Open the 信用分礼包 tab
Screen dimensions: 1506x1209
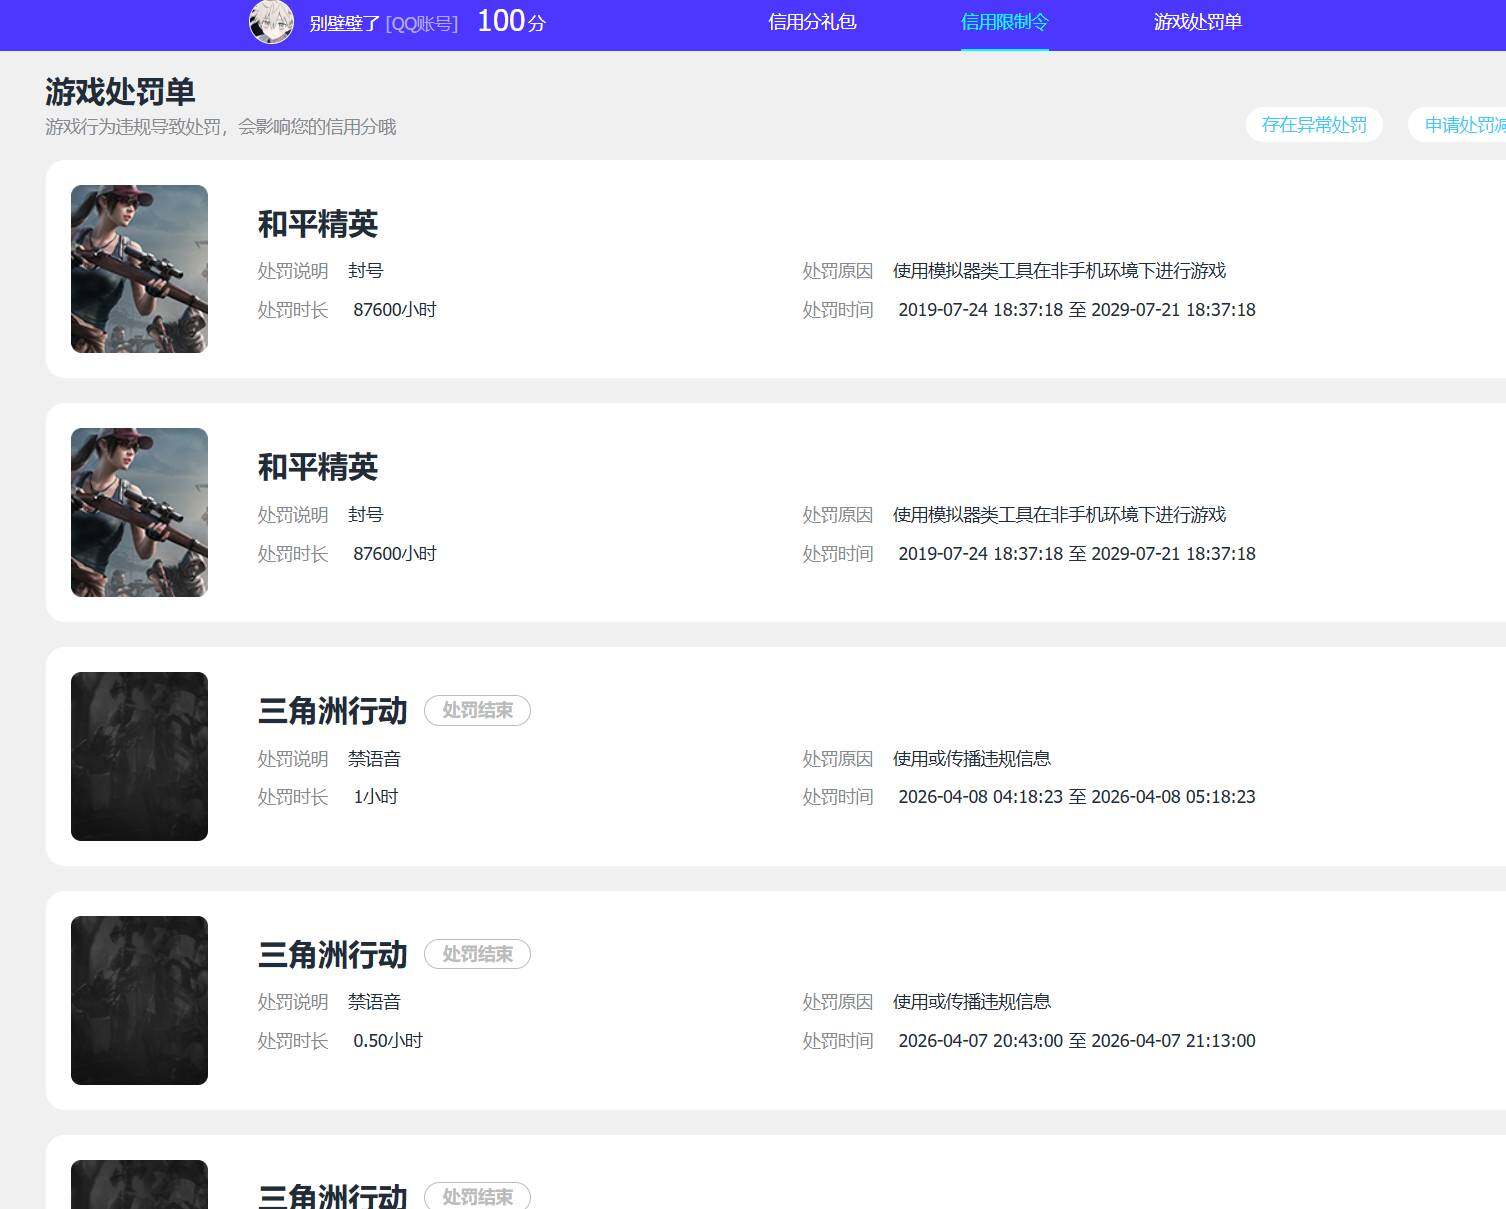pos(812,22)
